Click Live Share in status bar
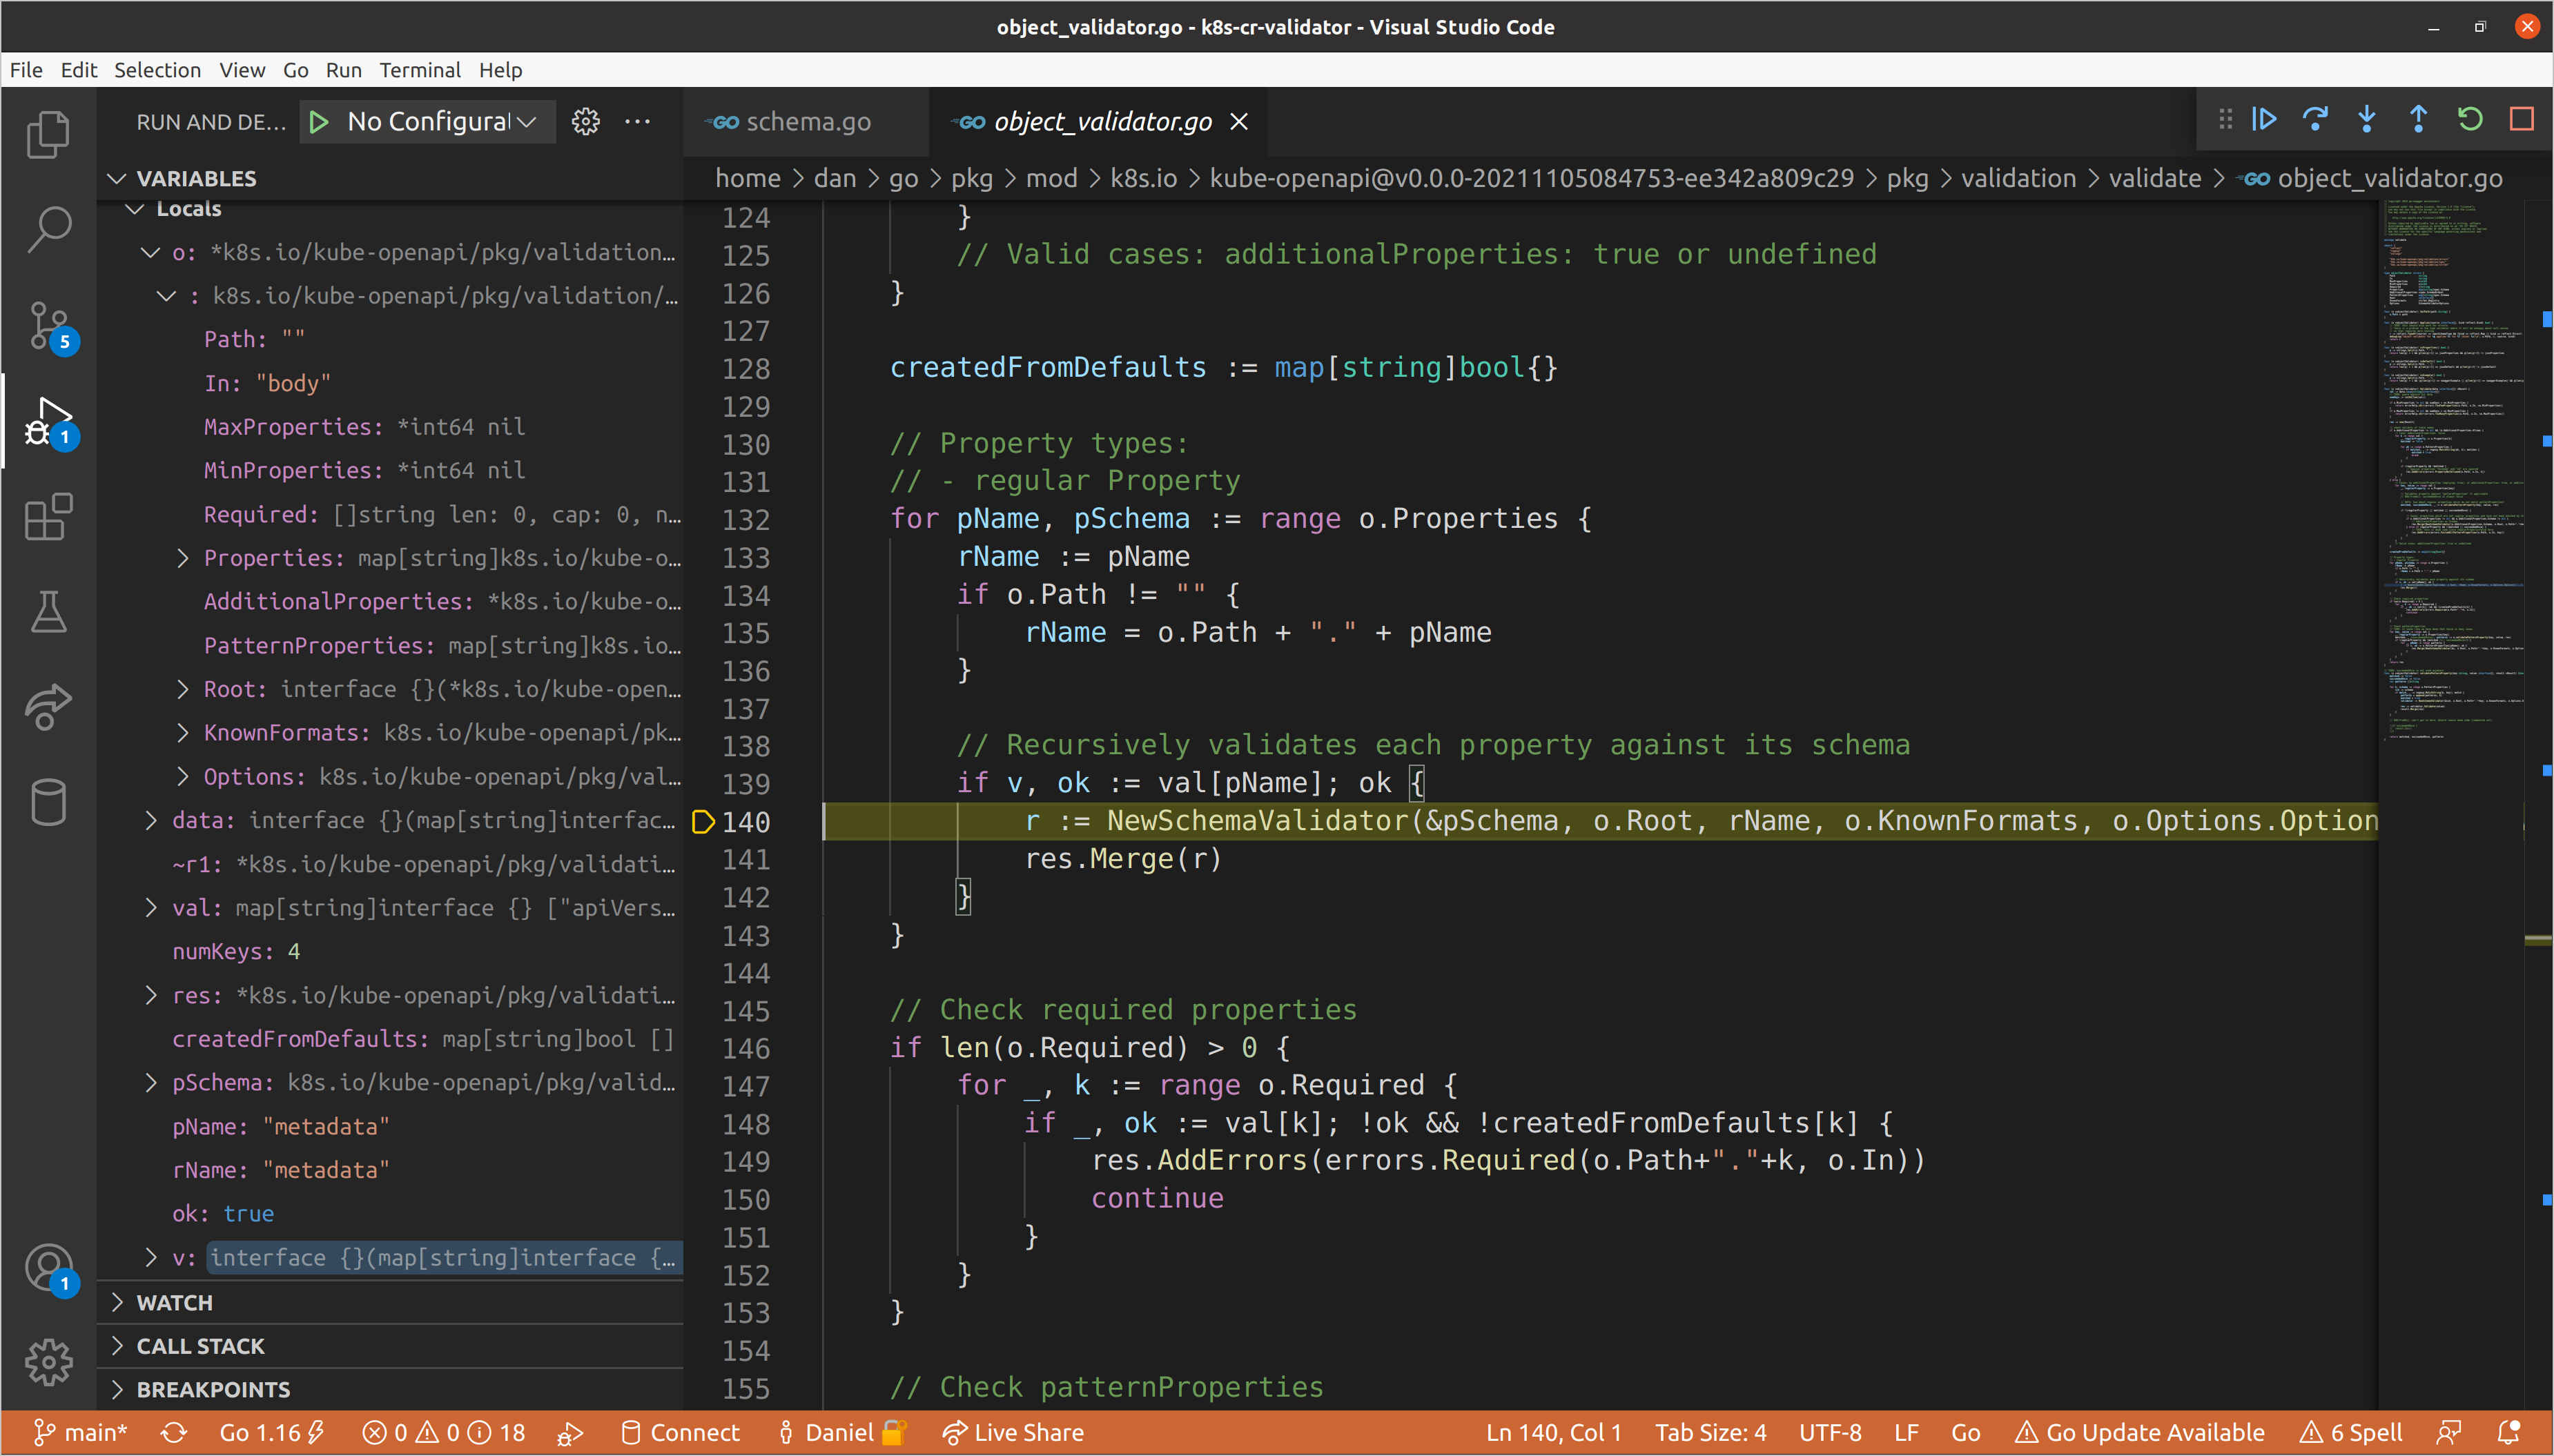 click(1014, 1432)
